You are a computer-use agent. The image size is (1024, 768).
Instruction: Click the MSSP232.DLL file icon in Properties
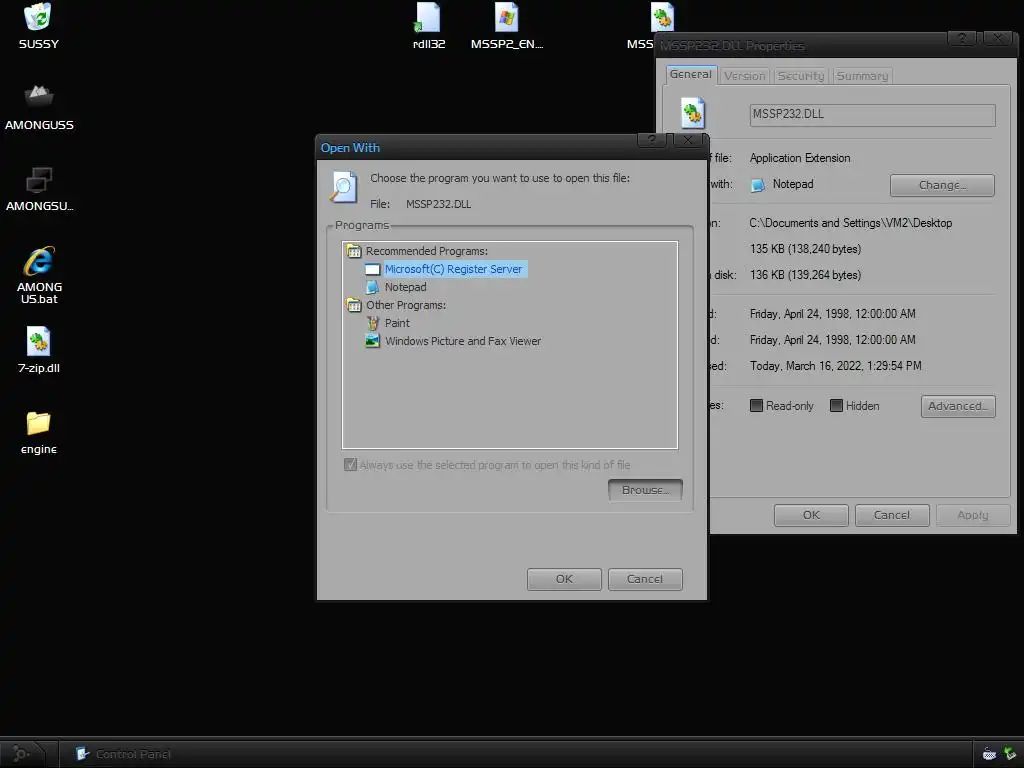(692, 113)
